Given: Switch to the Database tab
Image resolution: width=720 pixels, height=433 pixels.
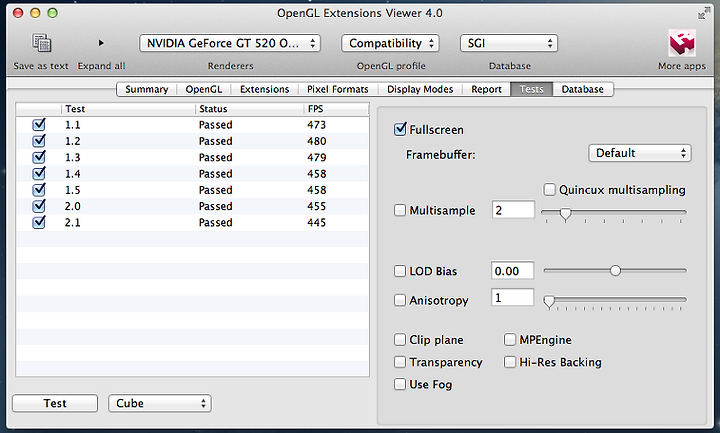Looking at the screenshot, I should [582, 89].
